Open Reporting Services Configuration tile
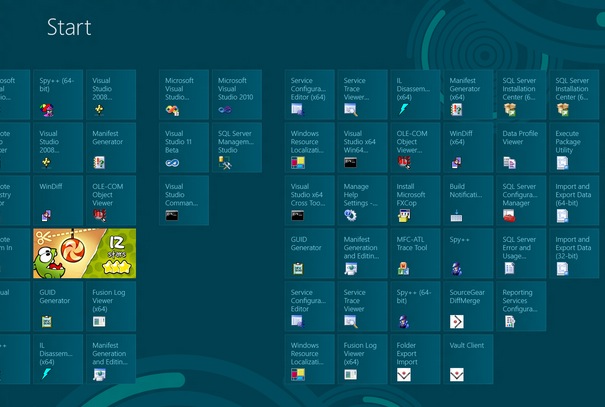605x407 pixels. [x=521, y=306]
